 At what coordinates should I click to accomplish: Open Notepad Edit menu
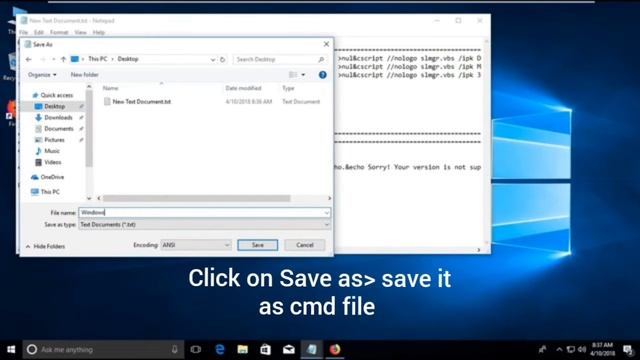pos(39,32)
